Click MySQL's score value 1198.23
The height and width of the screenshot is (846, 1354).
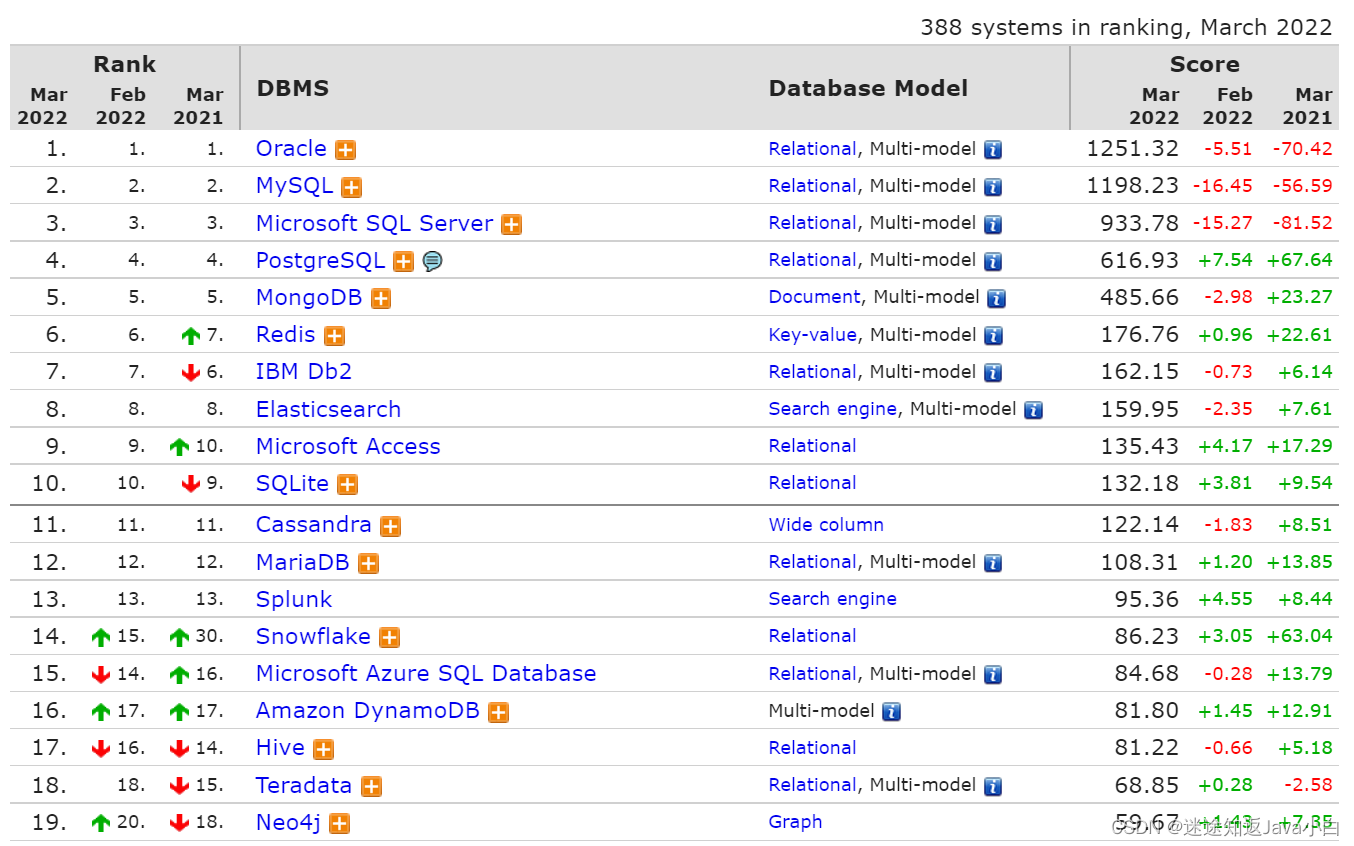[x=1133, y=186]
